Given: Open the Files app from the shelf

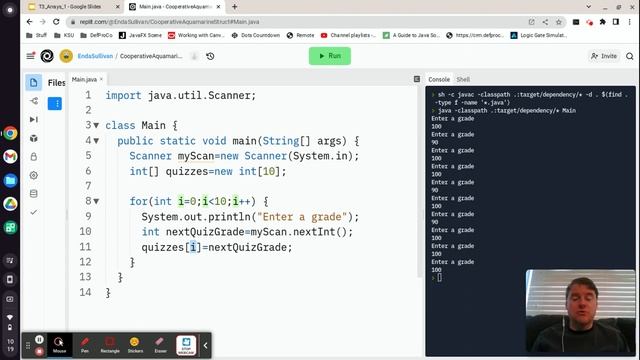Looking at the screenshot, I should 10,180.
